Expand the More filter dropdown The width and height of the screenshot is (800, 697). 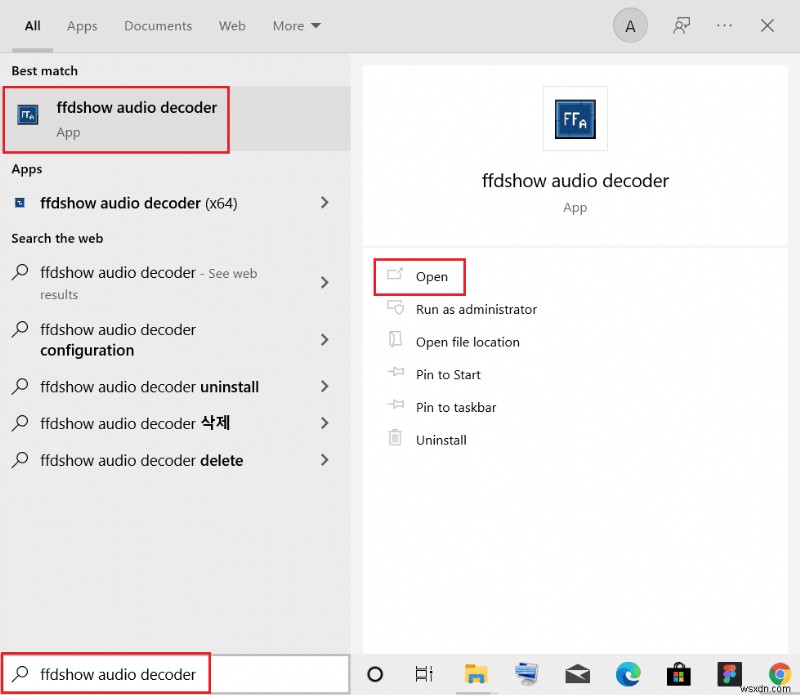(296, 26)
